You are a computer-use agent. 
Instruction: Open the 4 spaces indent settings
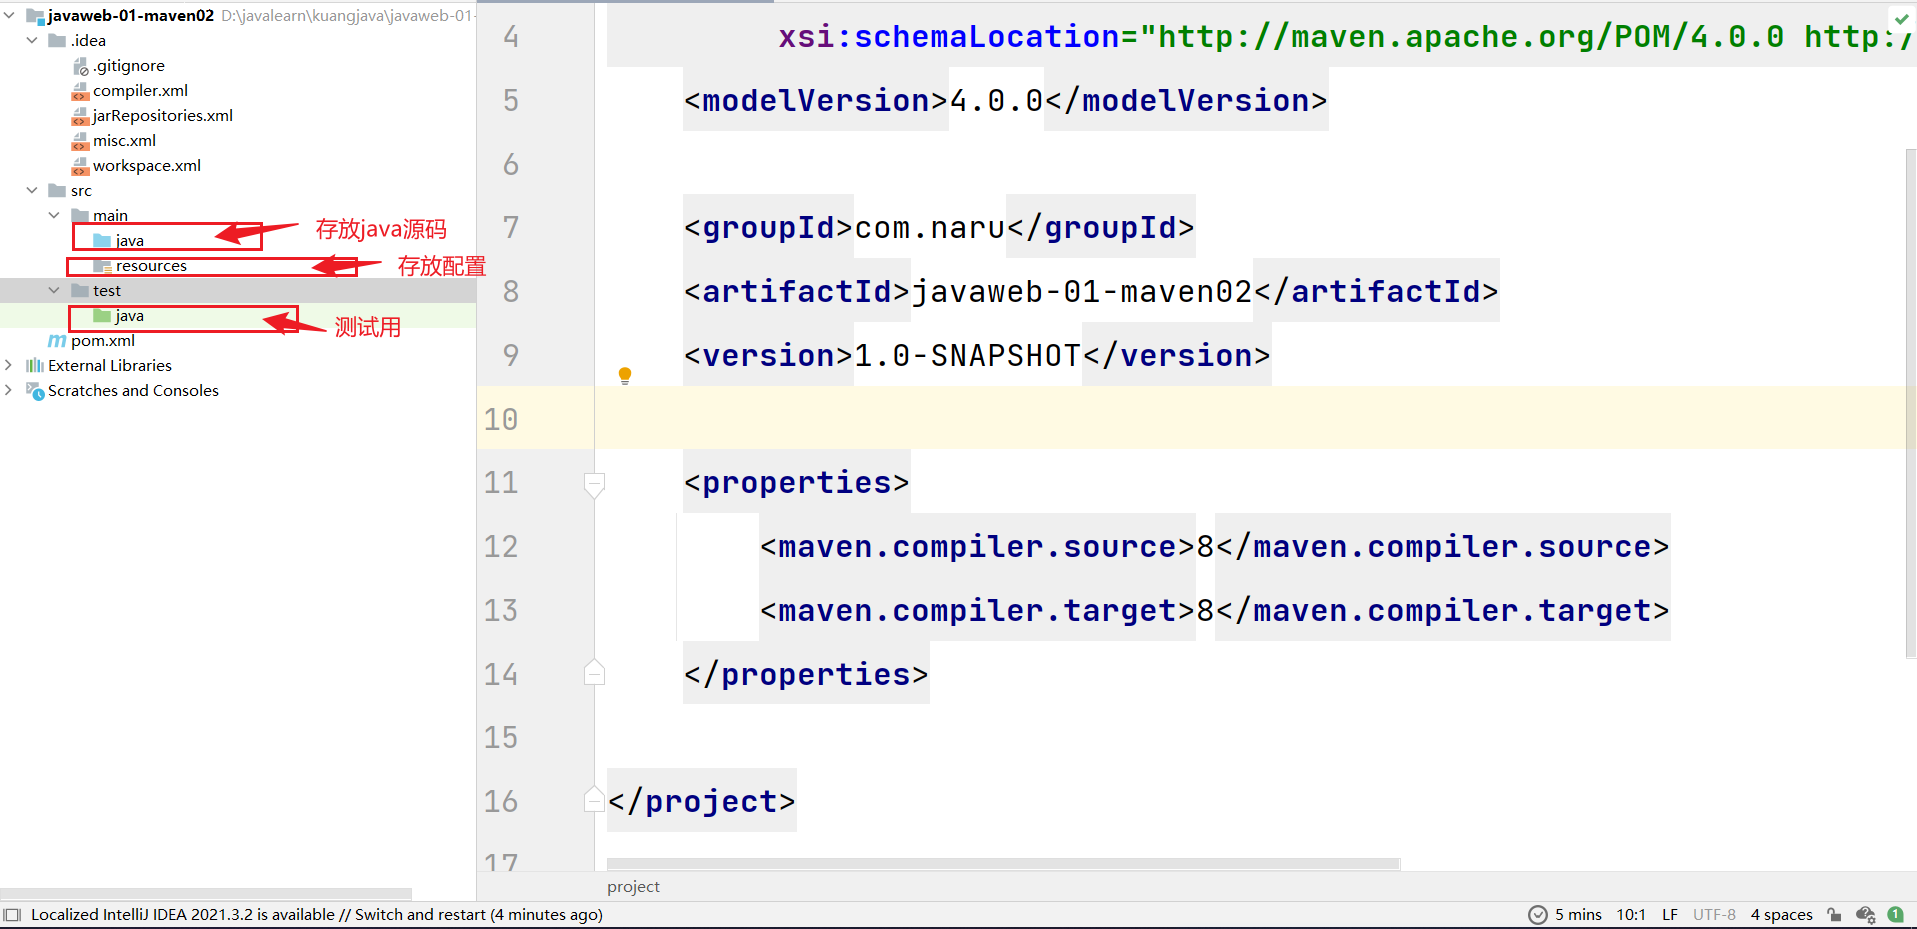pyautogui.click(x=1781, y=915)
